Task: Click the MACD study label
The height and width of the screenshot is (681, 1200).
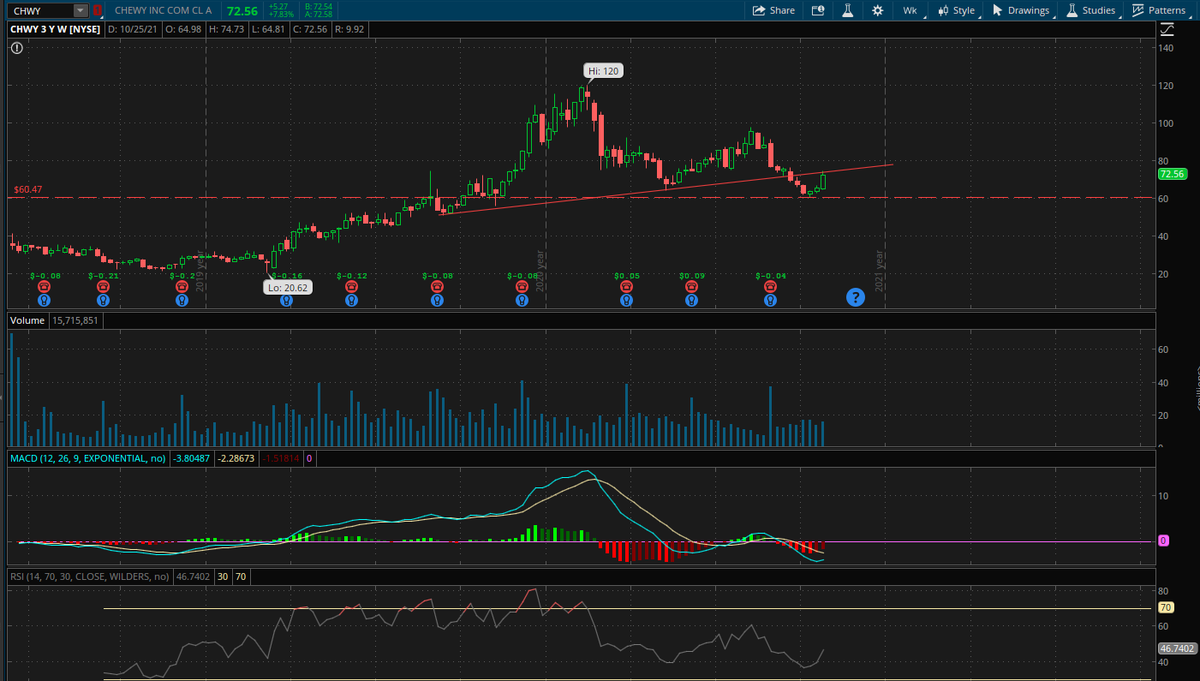Action: tap(88, 458)
